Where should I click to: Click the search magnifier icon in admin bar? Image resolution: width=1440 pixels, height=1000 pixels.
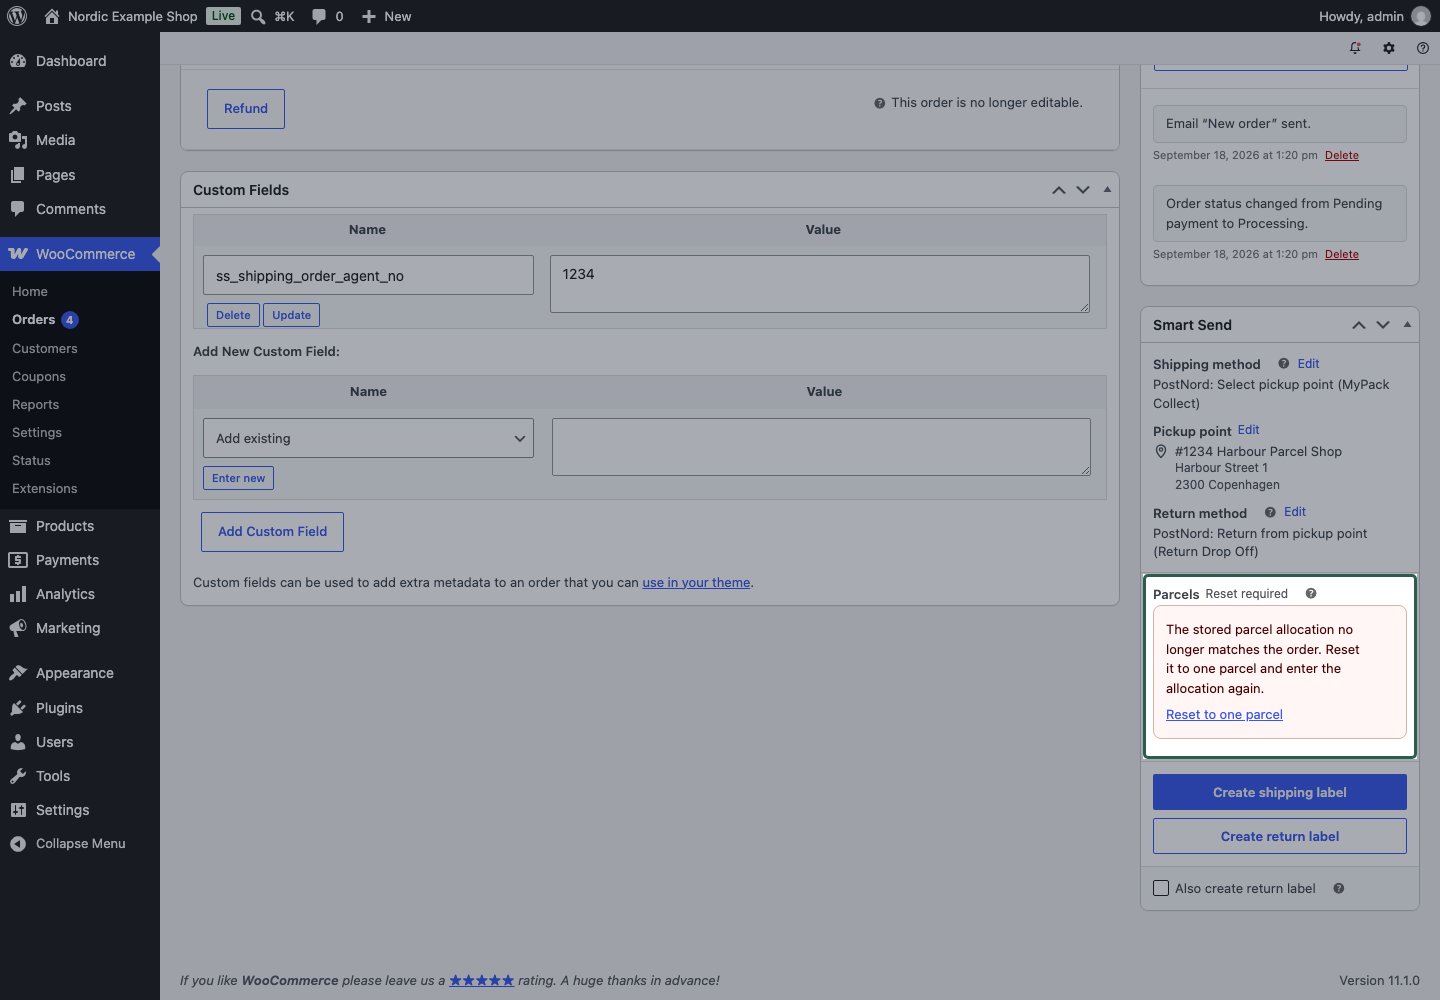[258, 16]
